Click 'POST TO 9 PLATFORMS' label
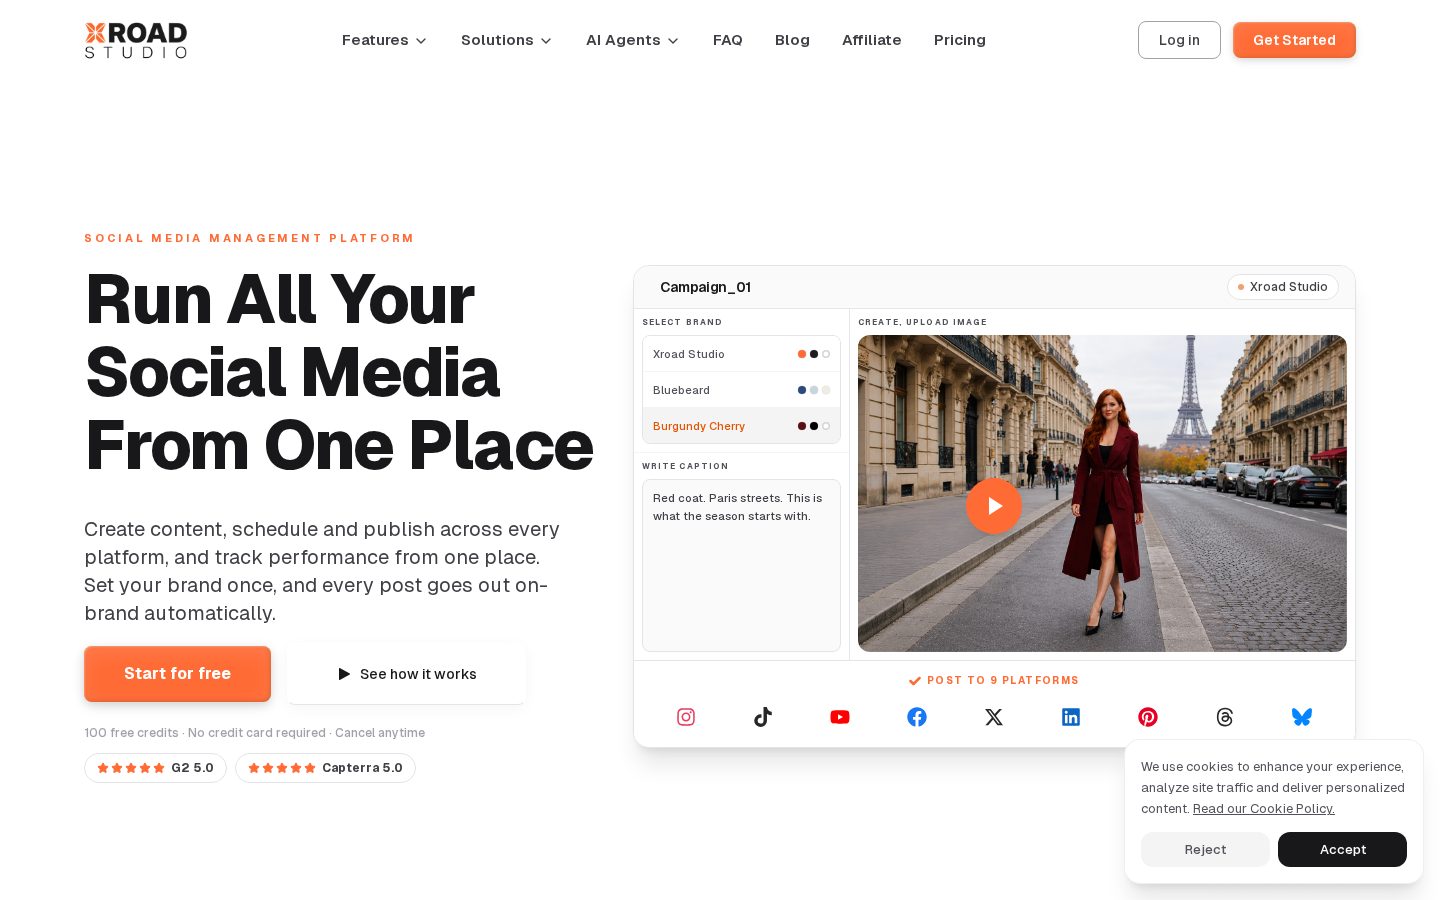This screenshot has height=900, width=1440. (1003, 680)
